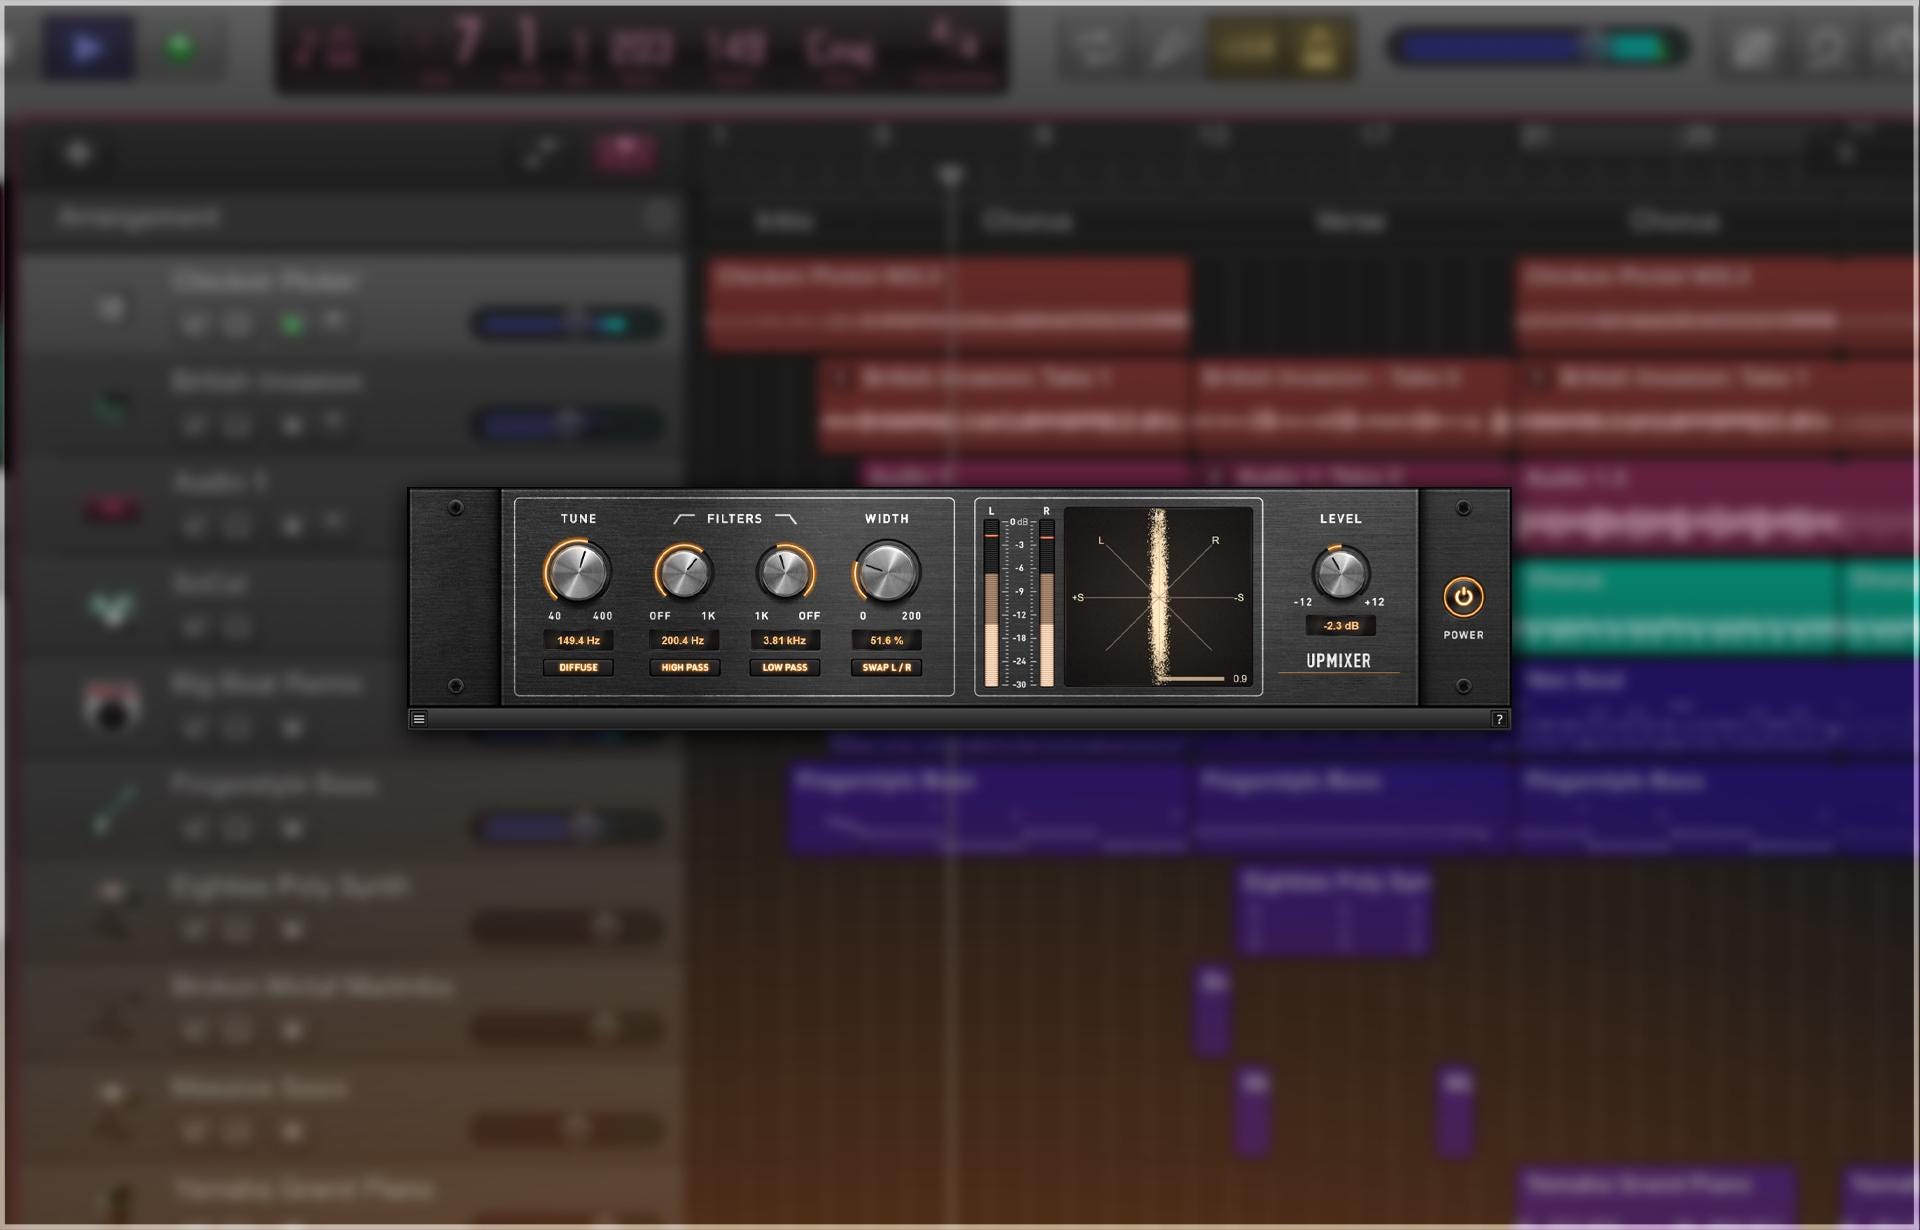Toggle the Diffuse button
Viewport: 1920px width, 1230px height.
click(x=578, y=667)
